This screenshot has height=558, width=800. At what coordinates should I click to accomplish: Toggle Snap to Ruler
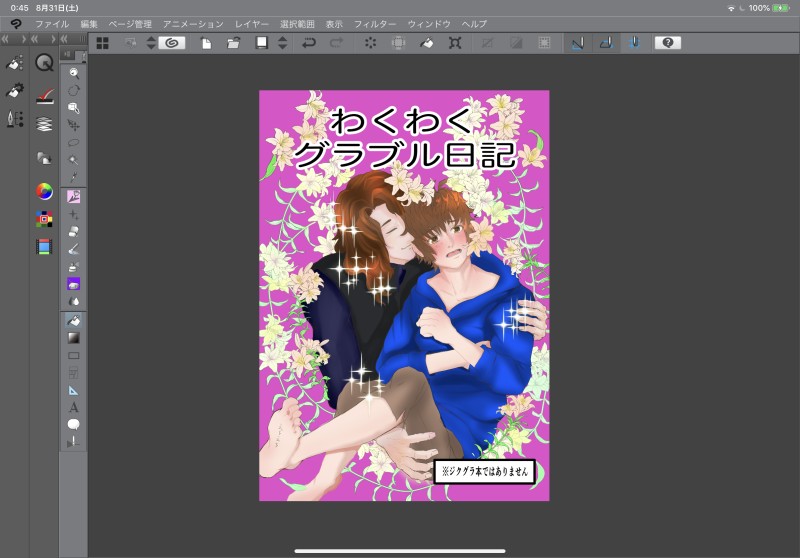click(578, 43)
